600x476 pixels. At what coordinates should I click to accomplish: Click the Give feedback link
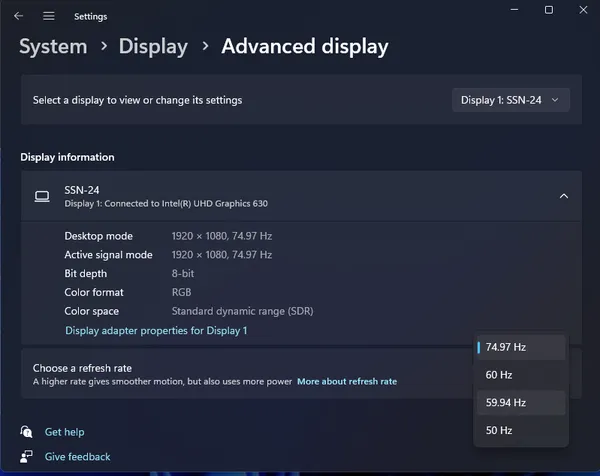pyautogui.click(x=77, y=456)
